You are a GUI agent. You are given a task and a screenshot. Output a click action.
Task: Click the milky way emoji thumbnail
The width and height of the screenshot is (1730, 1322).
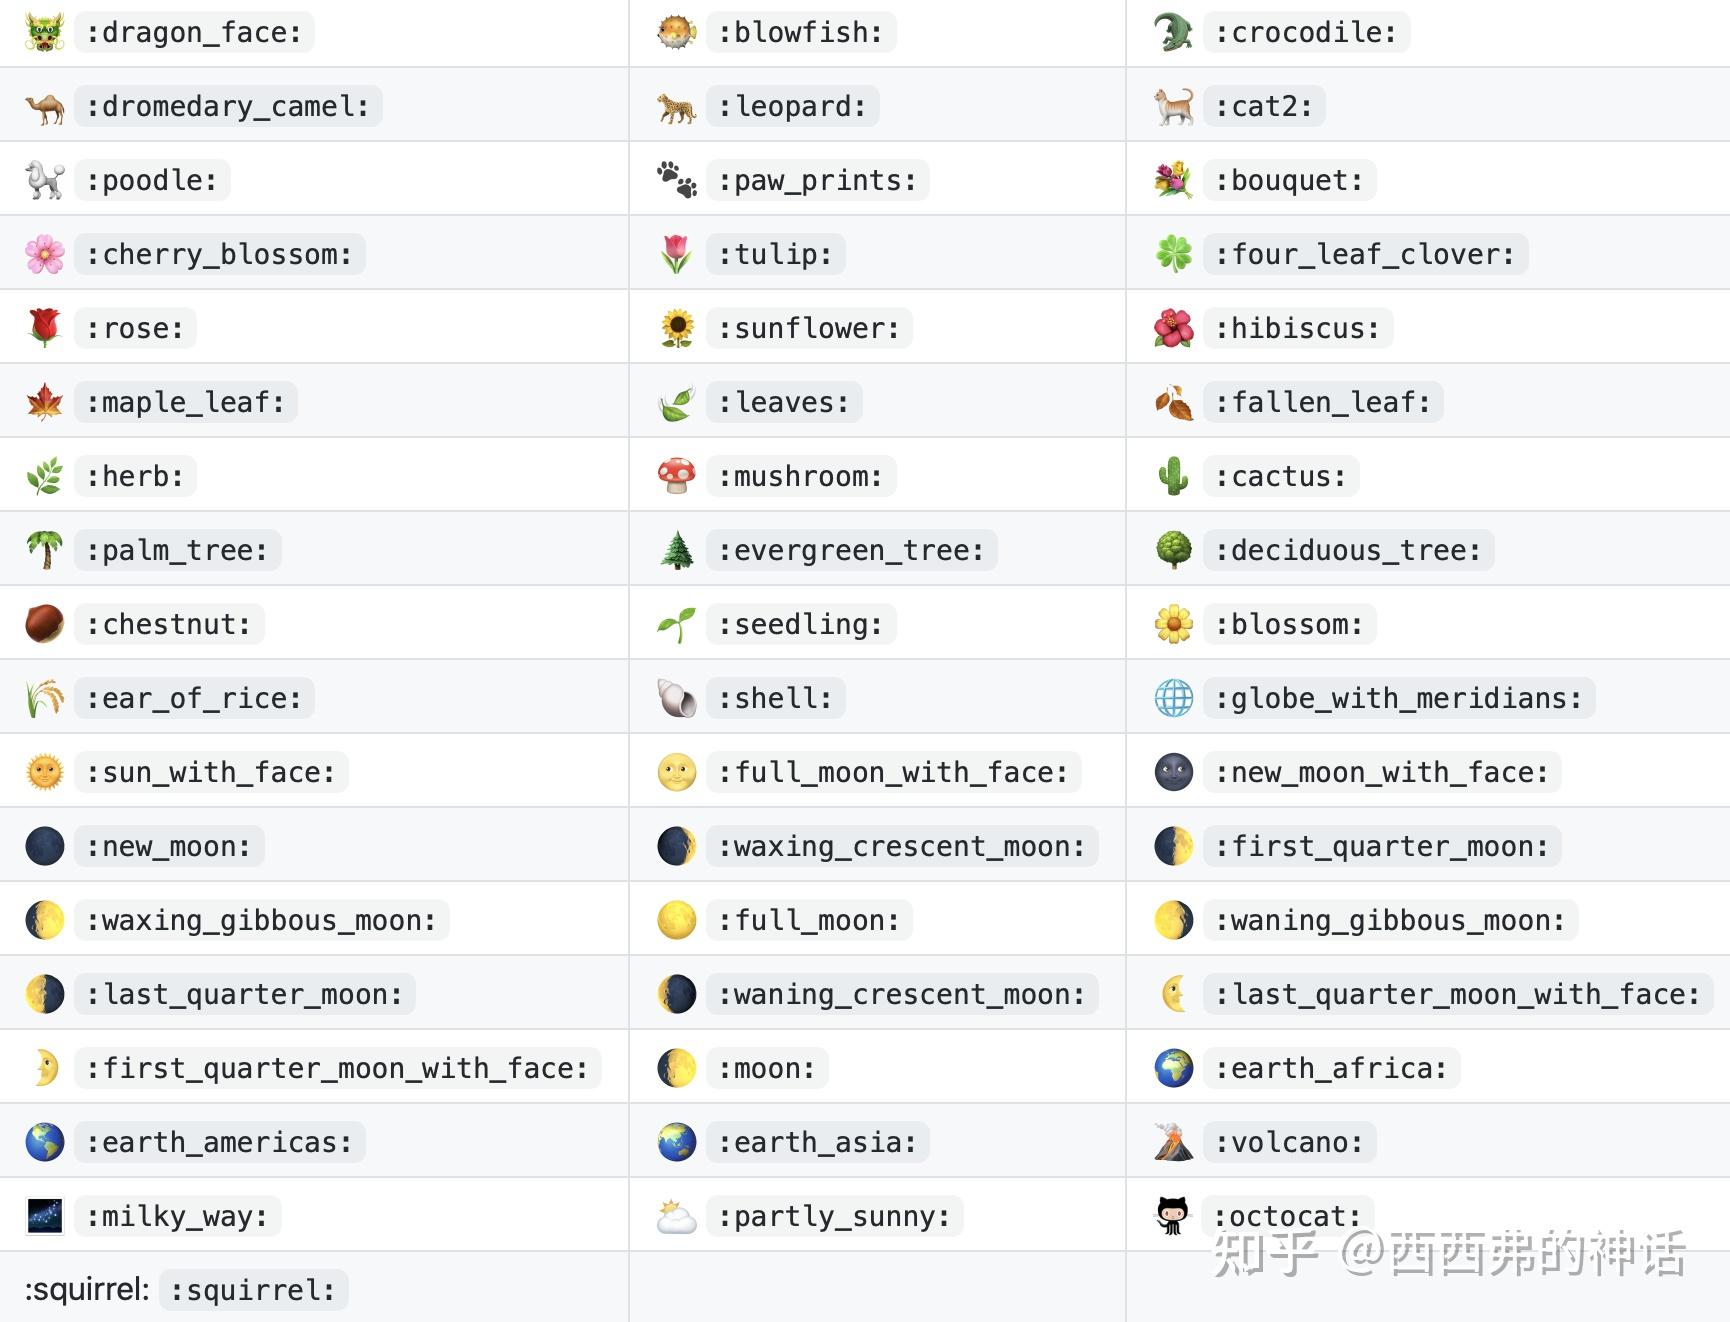(44, 1216)
